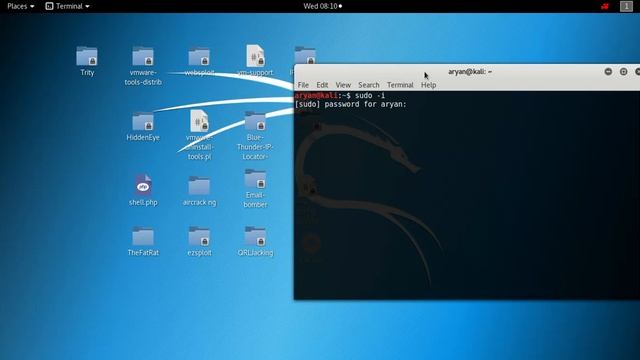Minimize the aryan@kali terminal window
Viewport: 640px width, 360px height.
608,71
